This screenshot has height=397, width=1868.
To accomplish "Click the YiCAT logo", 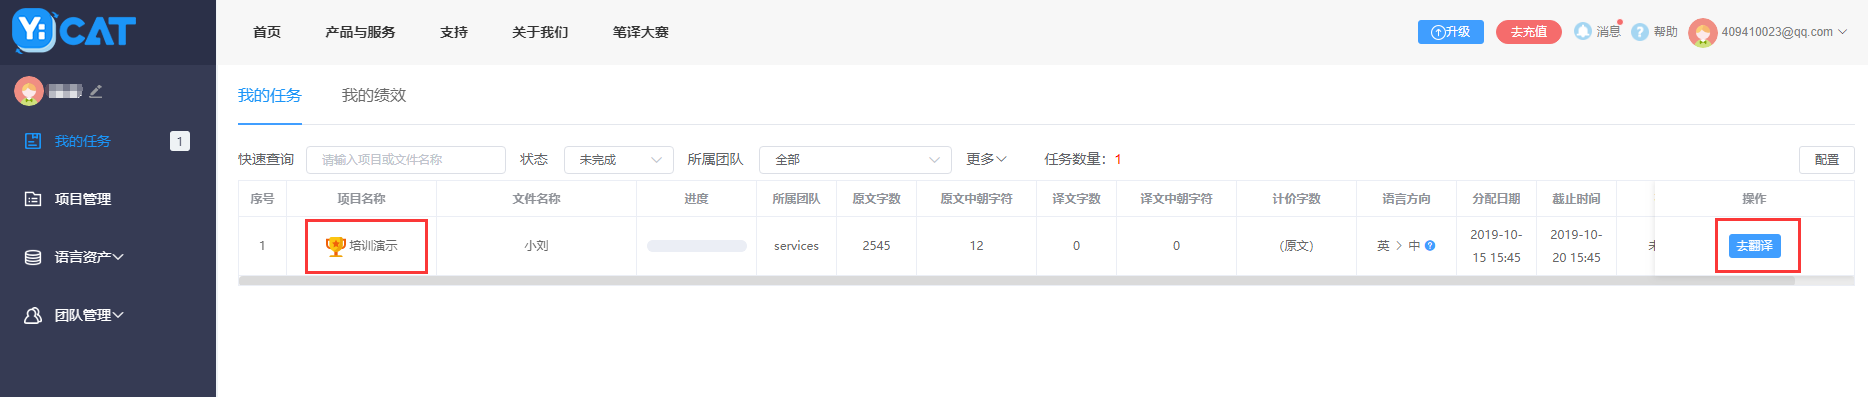I will click(x=74, y=31).
